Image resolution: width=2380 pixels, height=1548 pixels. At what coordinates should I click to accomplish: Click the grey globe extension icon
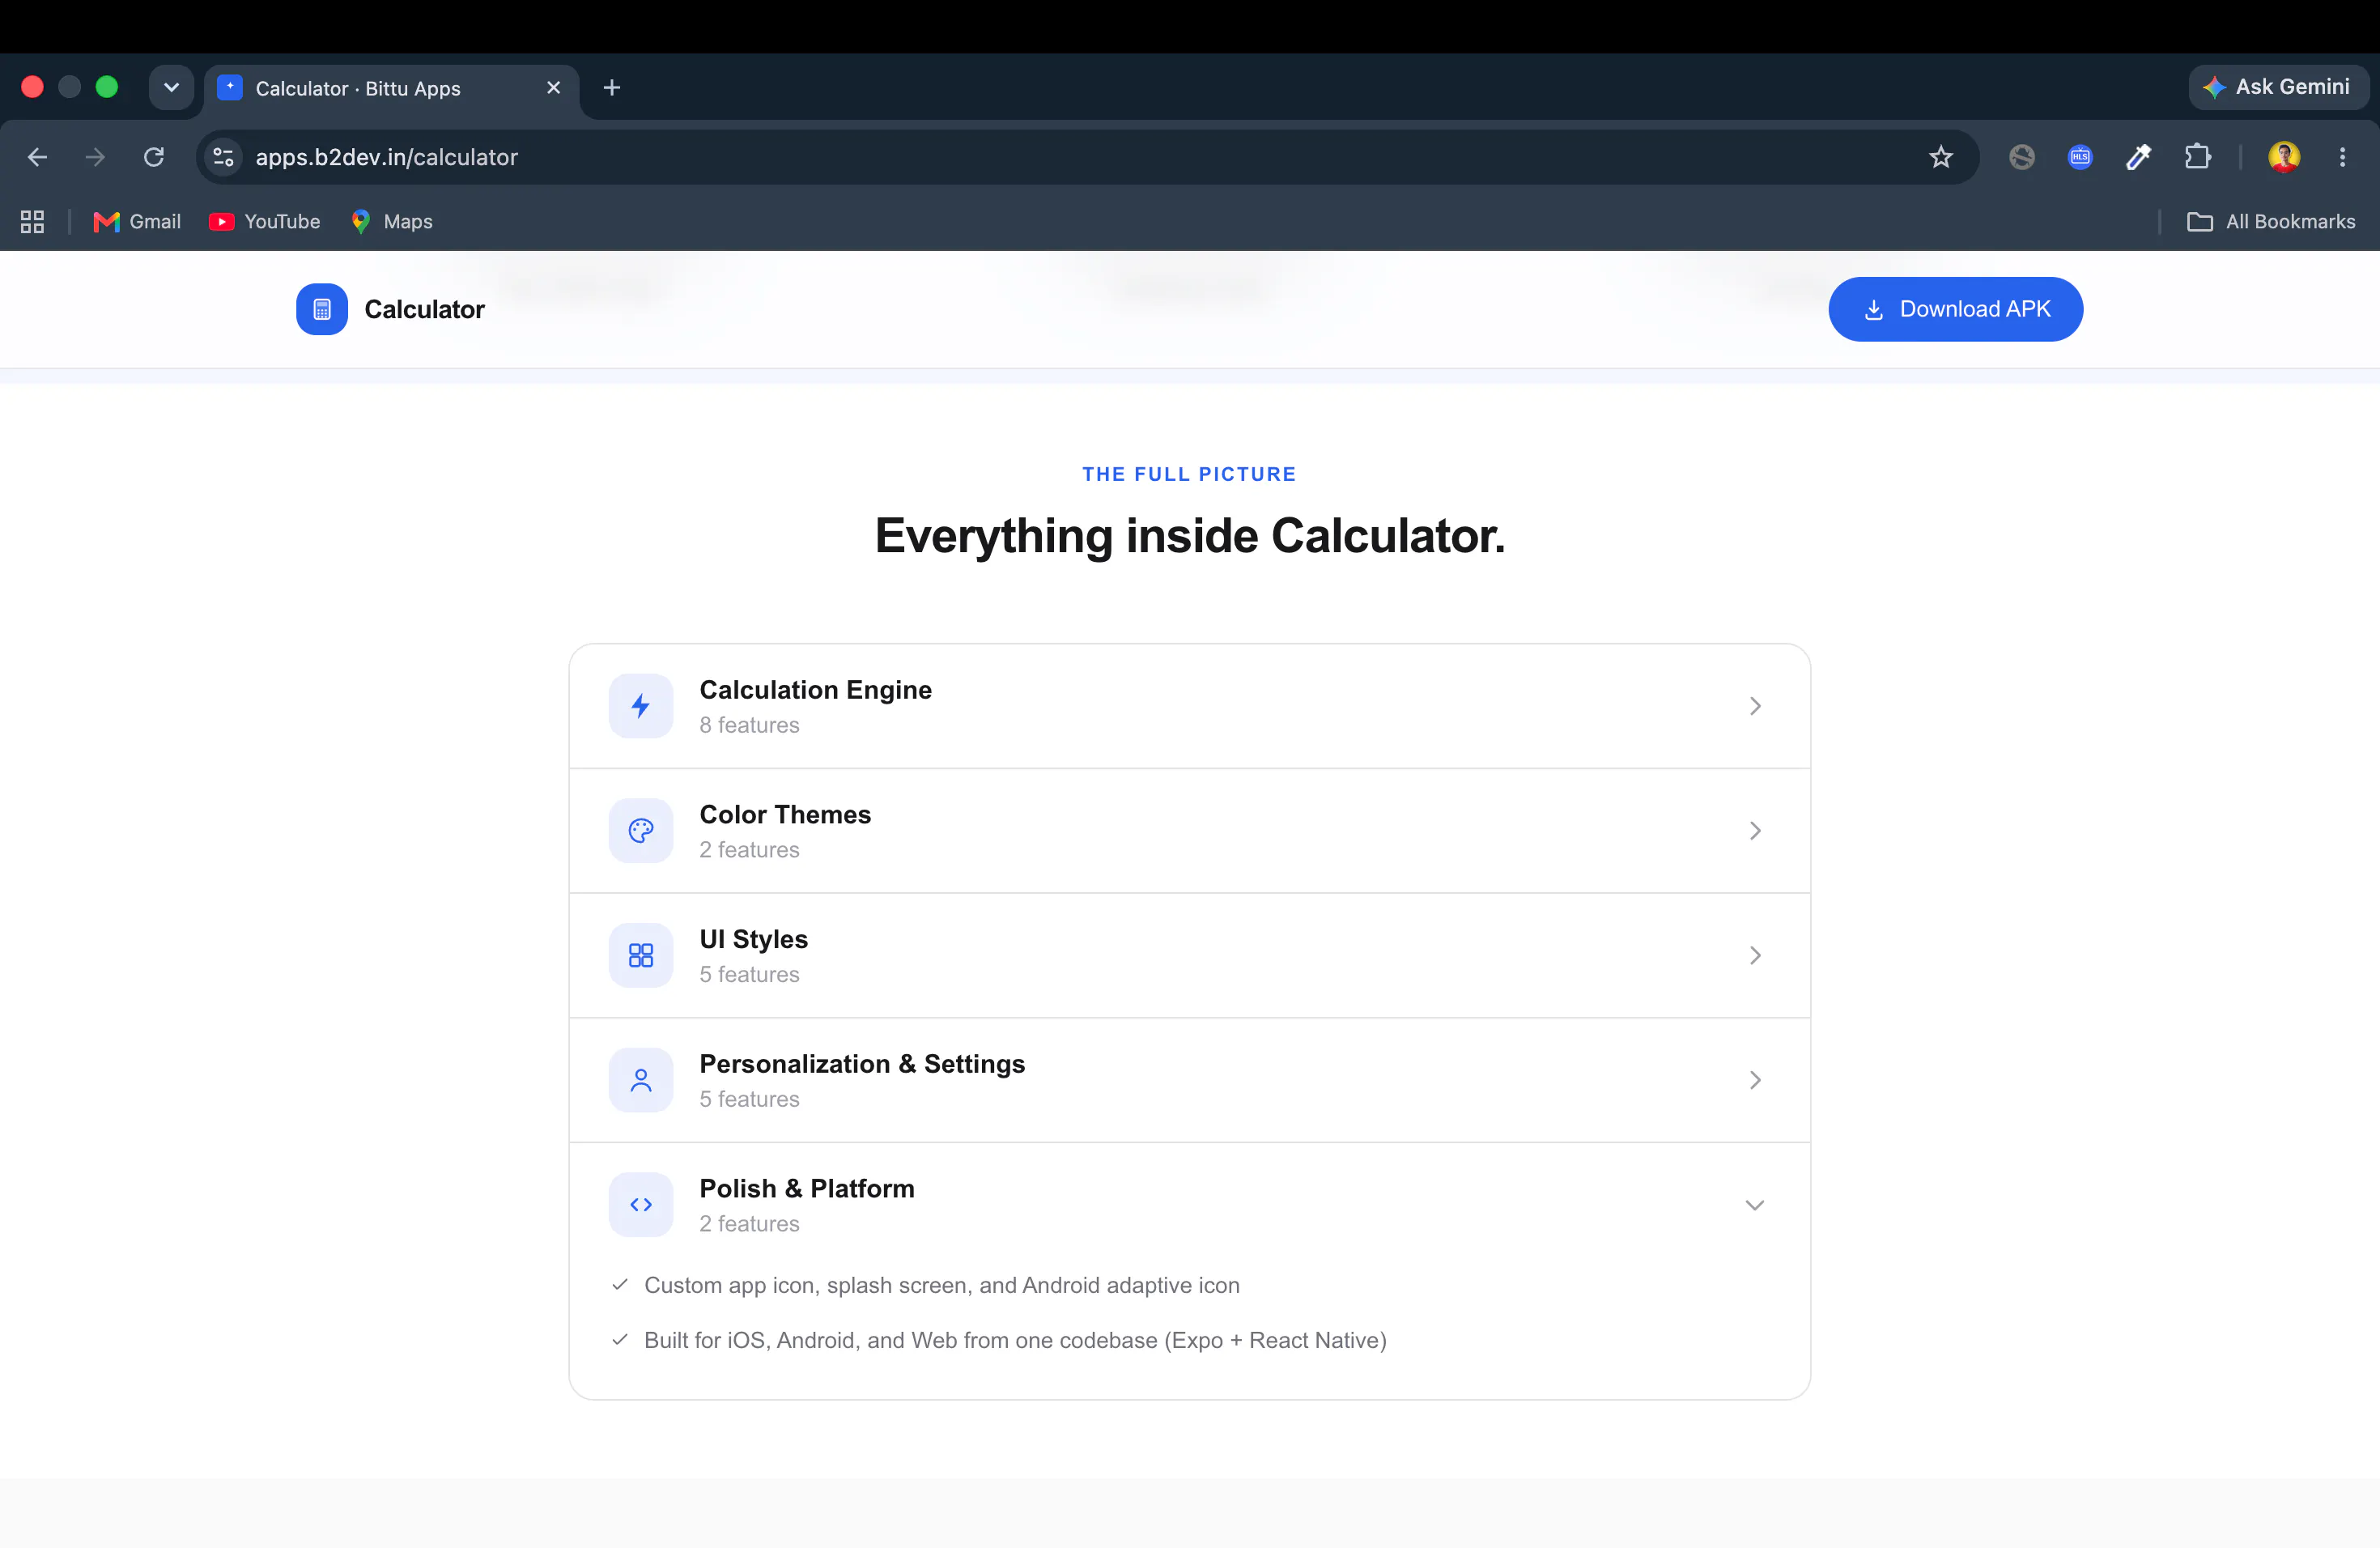2022,157
